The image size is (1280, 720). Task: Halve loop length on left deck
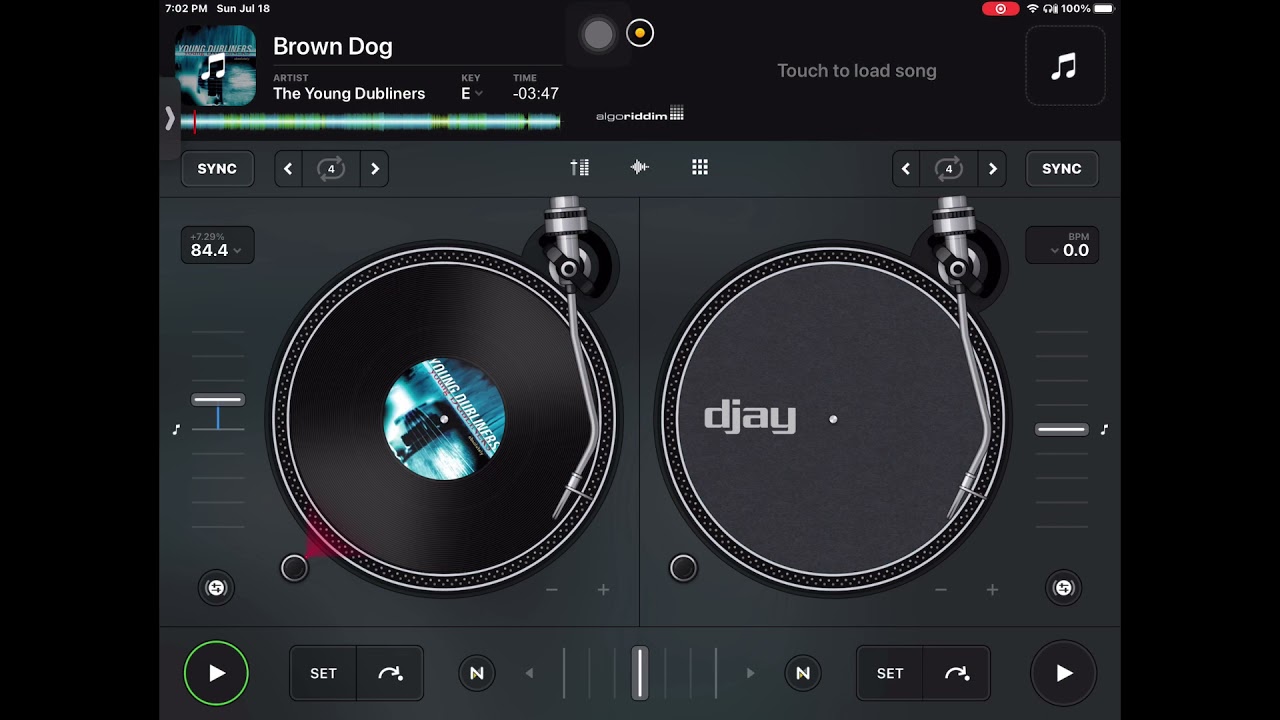click(288, 169)
